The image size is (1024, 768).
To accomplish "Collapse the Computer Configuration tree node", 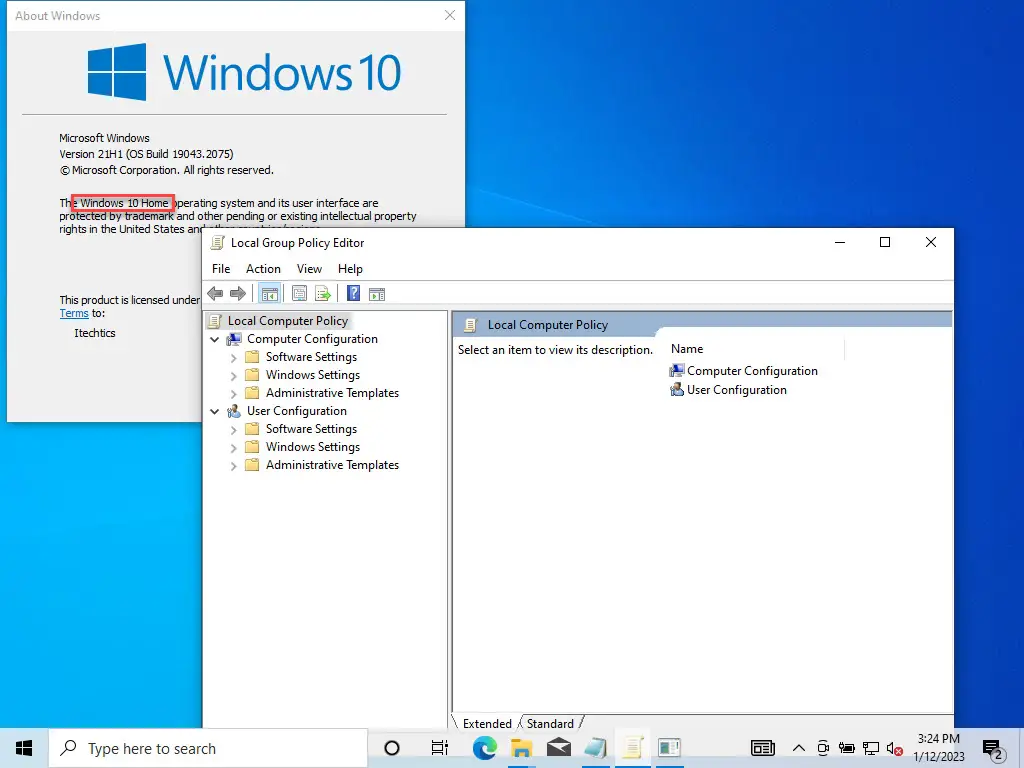I will (215, 340).
